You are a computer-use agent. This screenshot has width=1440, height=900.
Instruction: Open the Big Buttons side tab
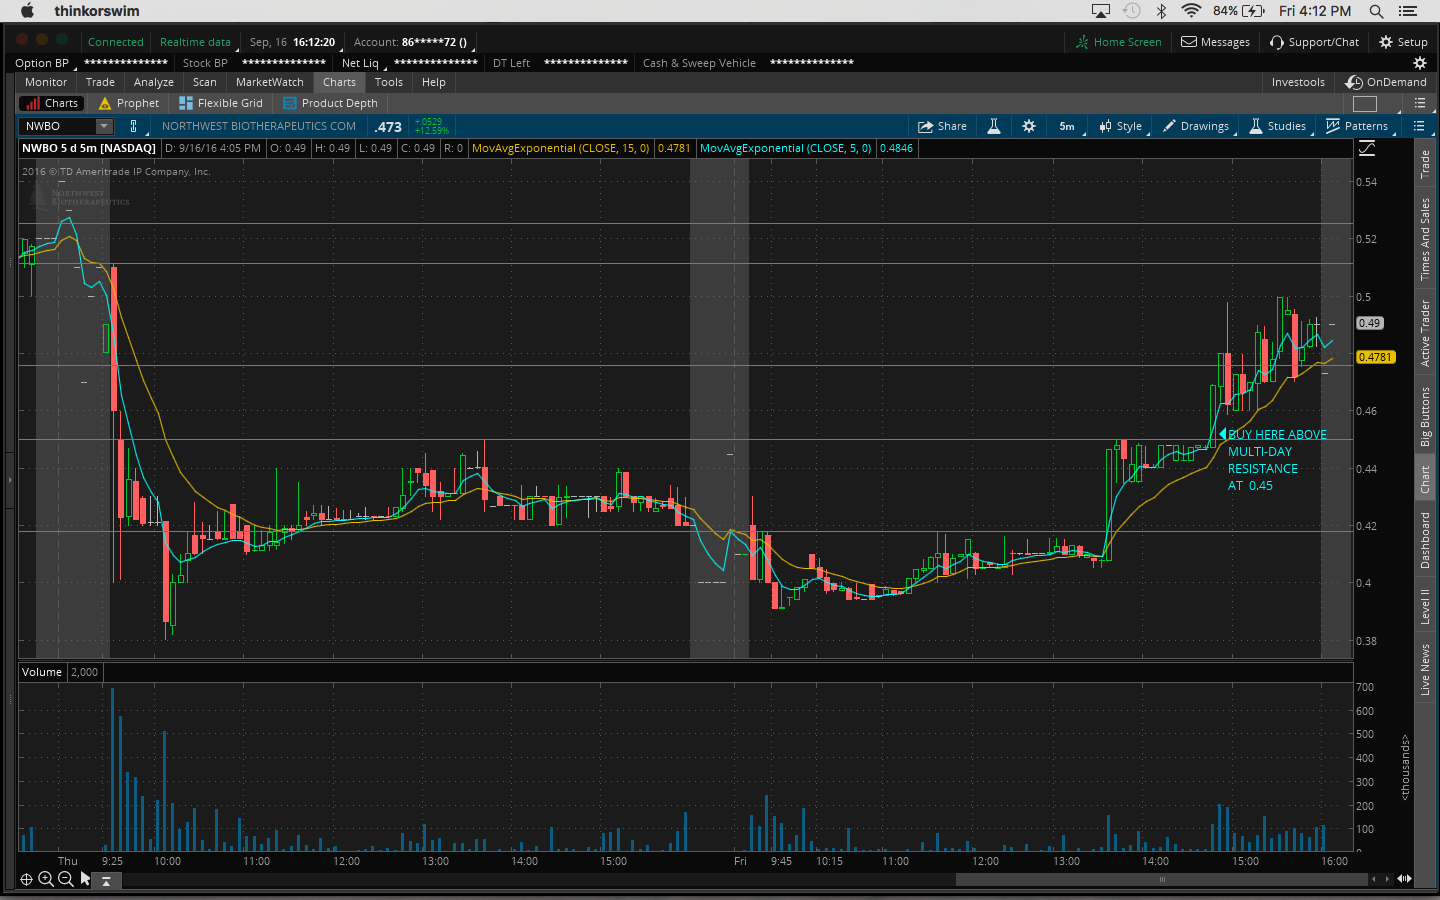click(x=1426, y=416)
